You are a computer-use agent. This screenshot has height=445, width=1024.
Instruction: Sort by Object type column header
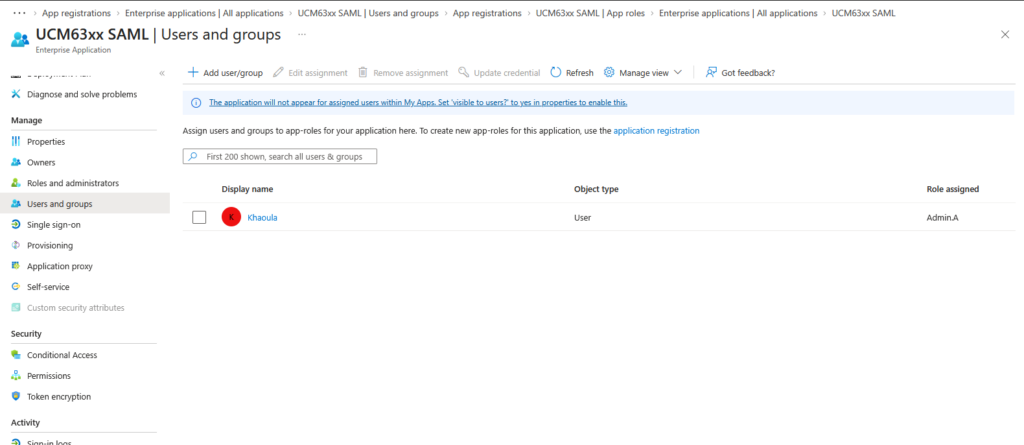[x=596, y=190]
